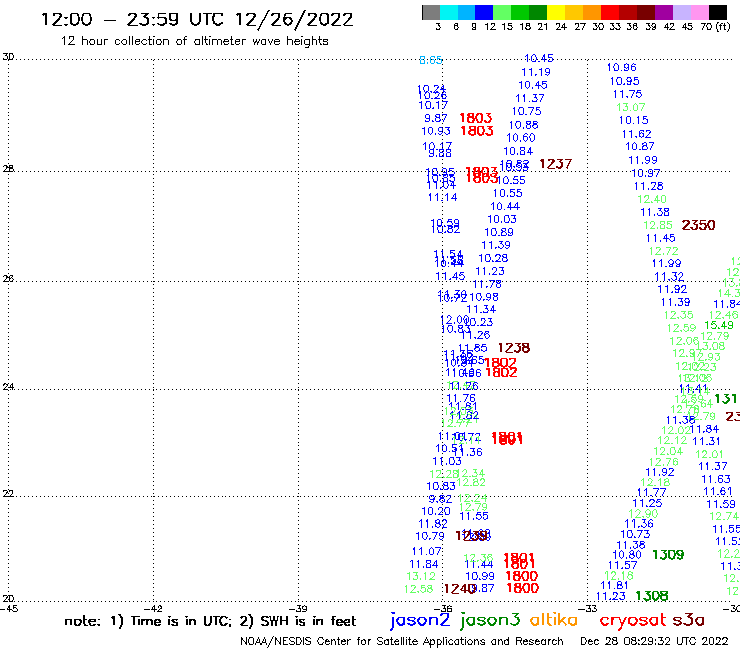
Task: Click the wave height value '10.60'
Action: coord(521,138)
